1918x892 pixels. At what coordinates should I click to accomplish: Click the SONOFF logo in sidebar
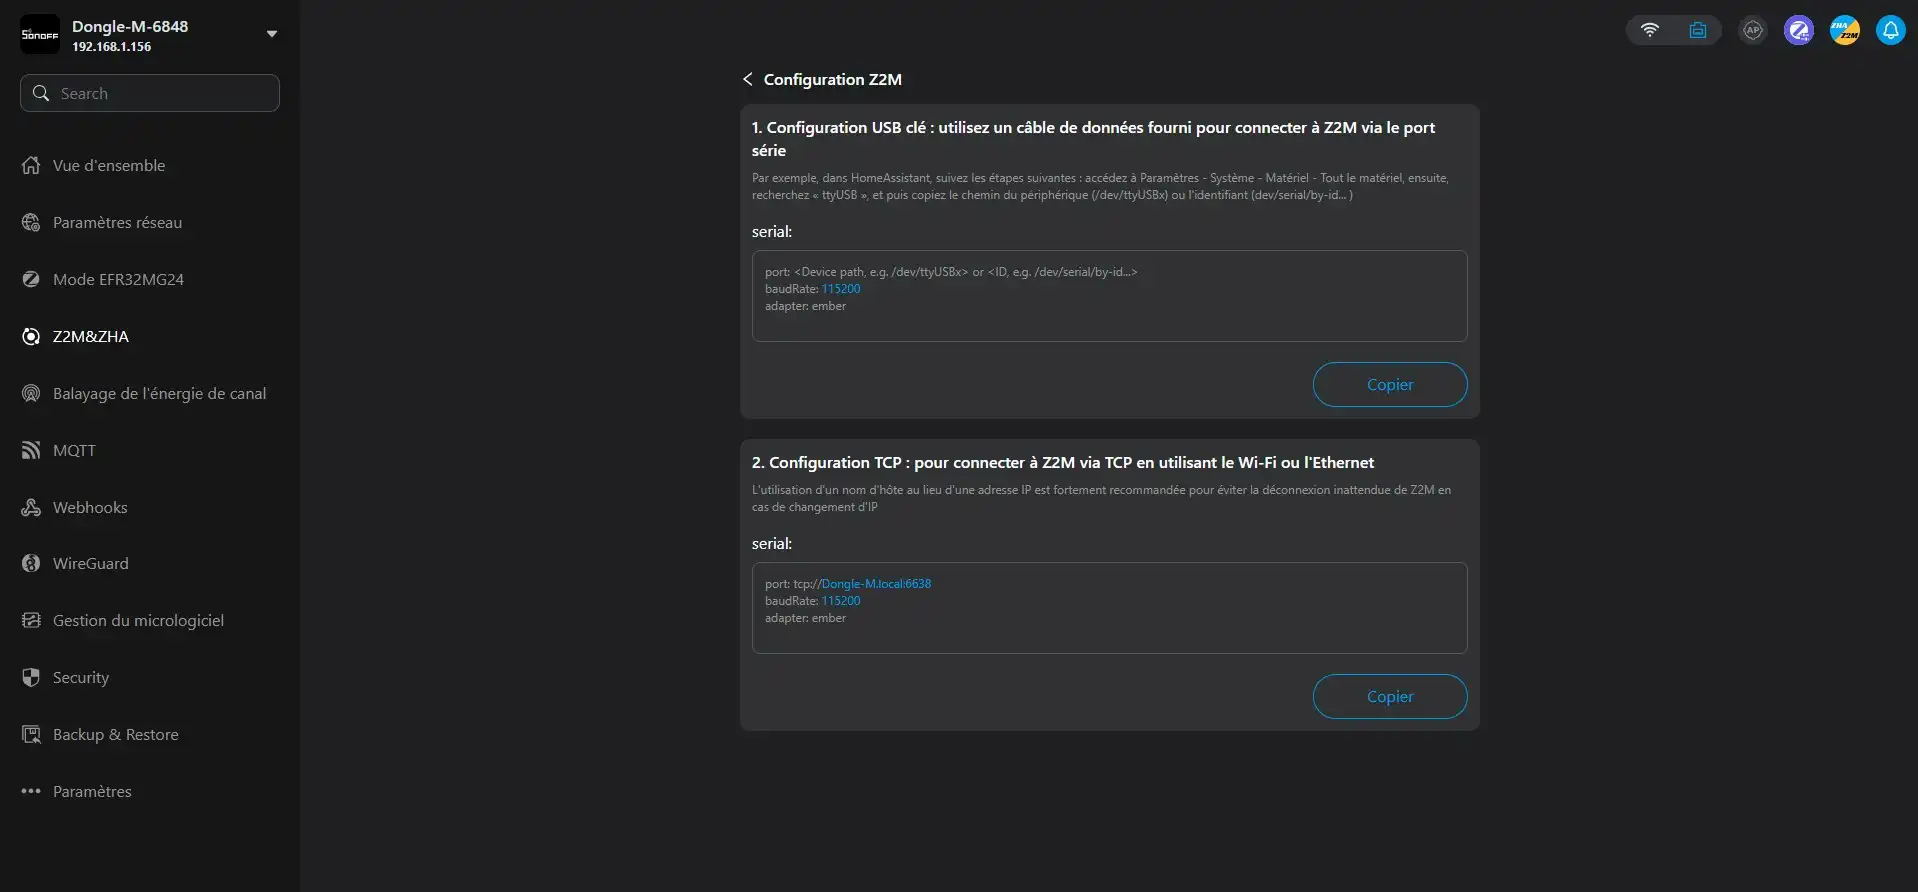coord(40,34)
